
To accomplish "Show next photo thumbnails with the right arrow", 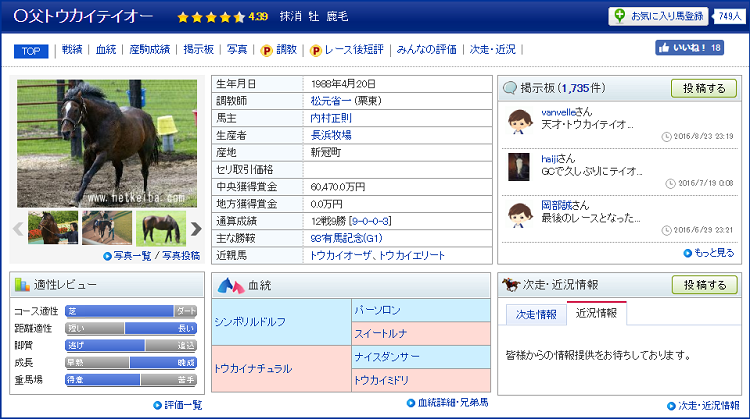I will click(196, 229).
